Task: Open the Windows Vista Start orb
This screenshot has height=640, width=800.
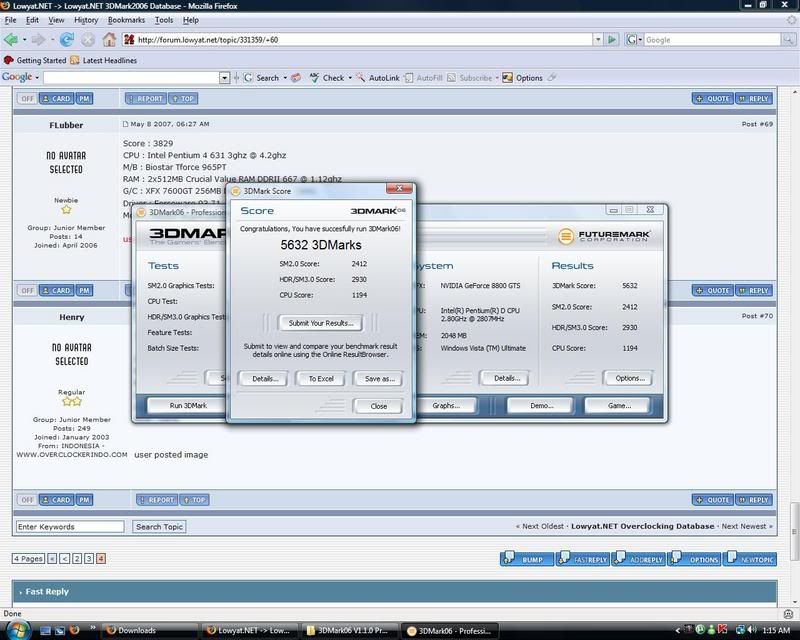Action: pyautogui.click(x=18, y=629)
